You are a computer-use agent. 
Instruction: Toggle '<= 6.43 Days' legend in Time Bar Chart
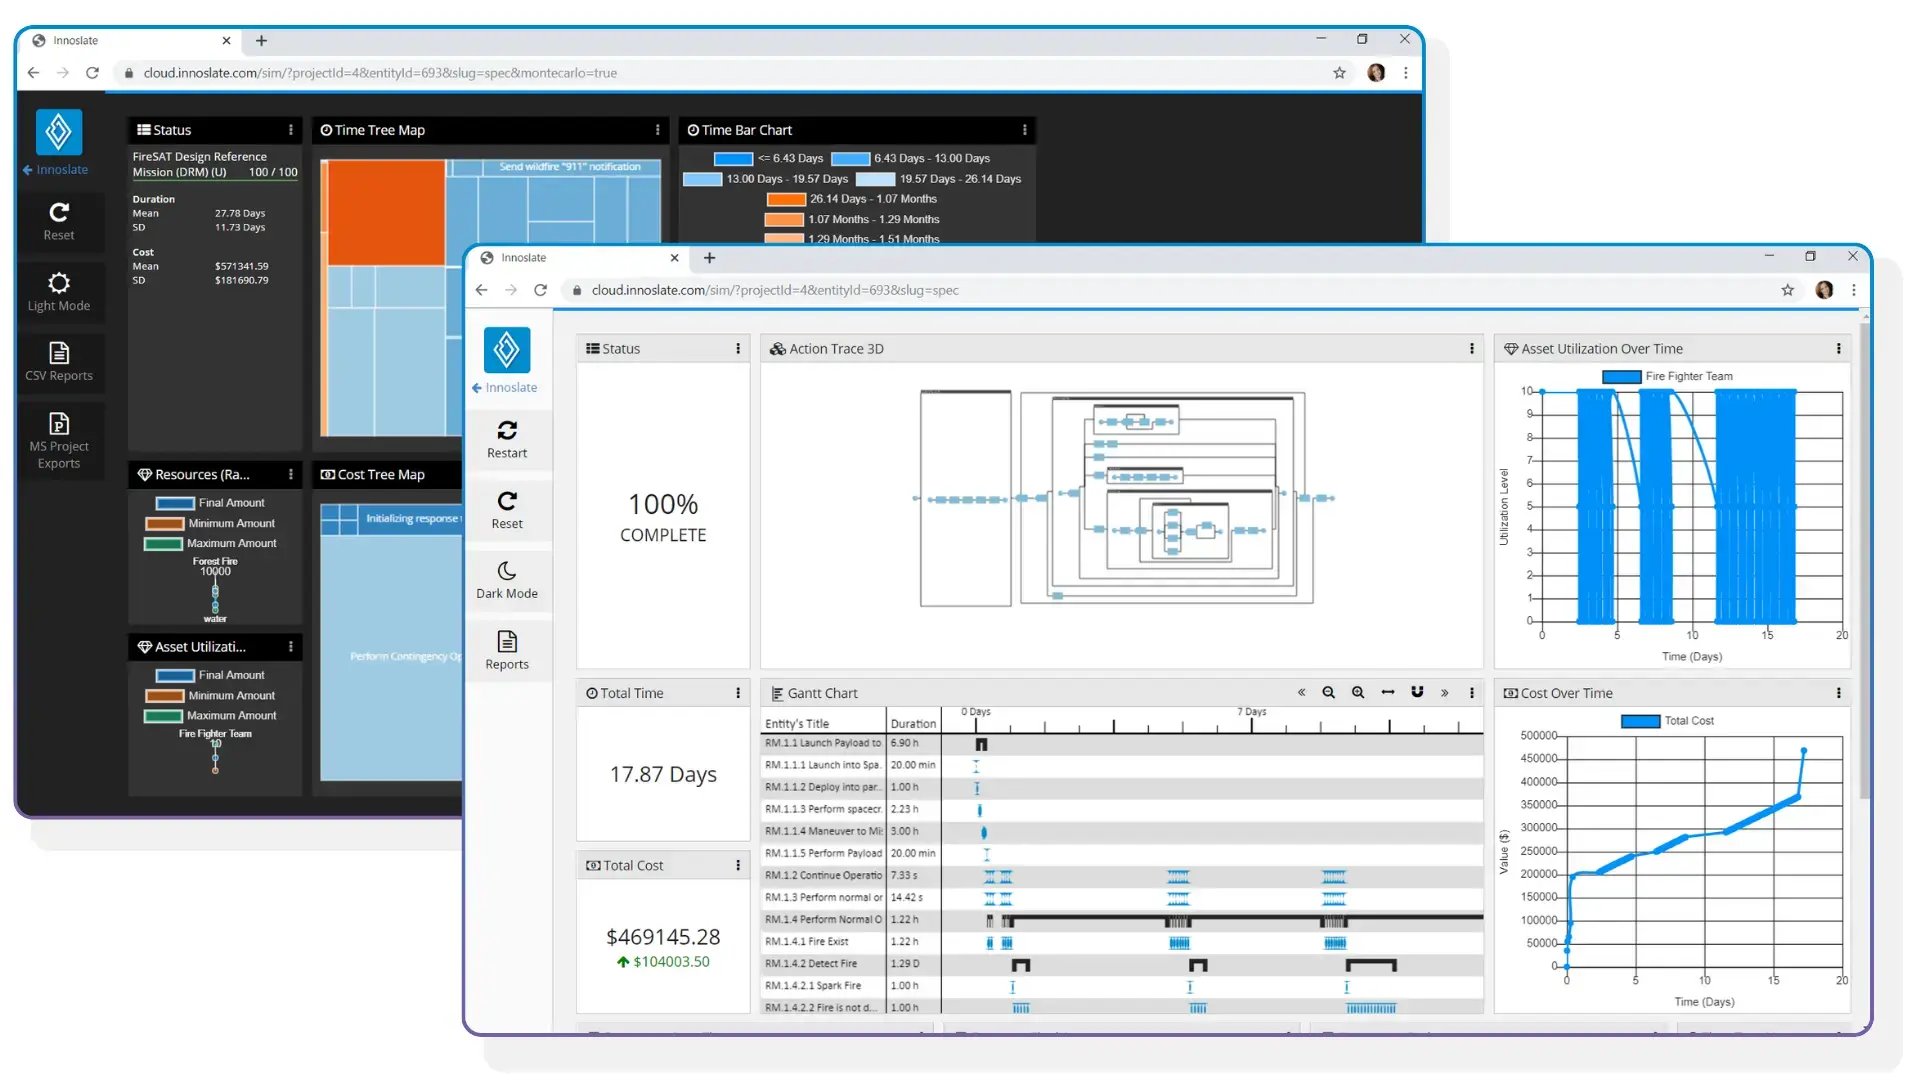[x=768, y=158]
